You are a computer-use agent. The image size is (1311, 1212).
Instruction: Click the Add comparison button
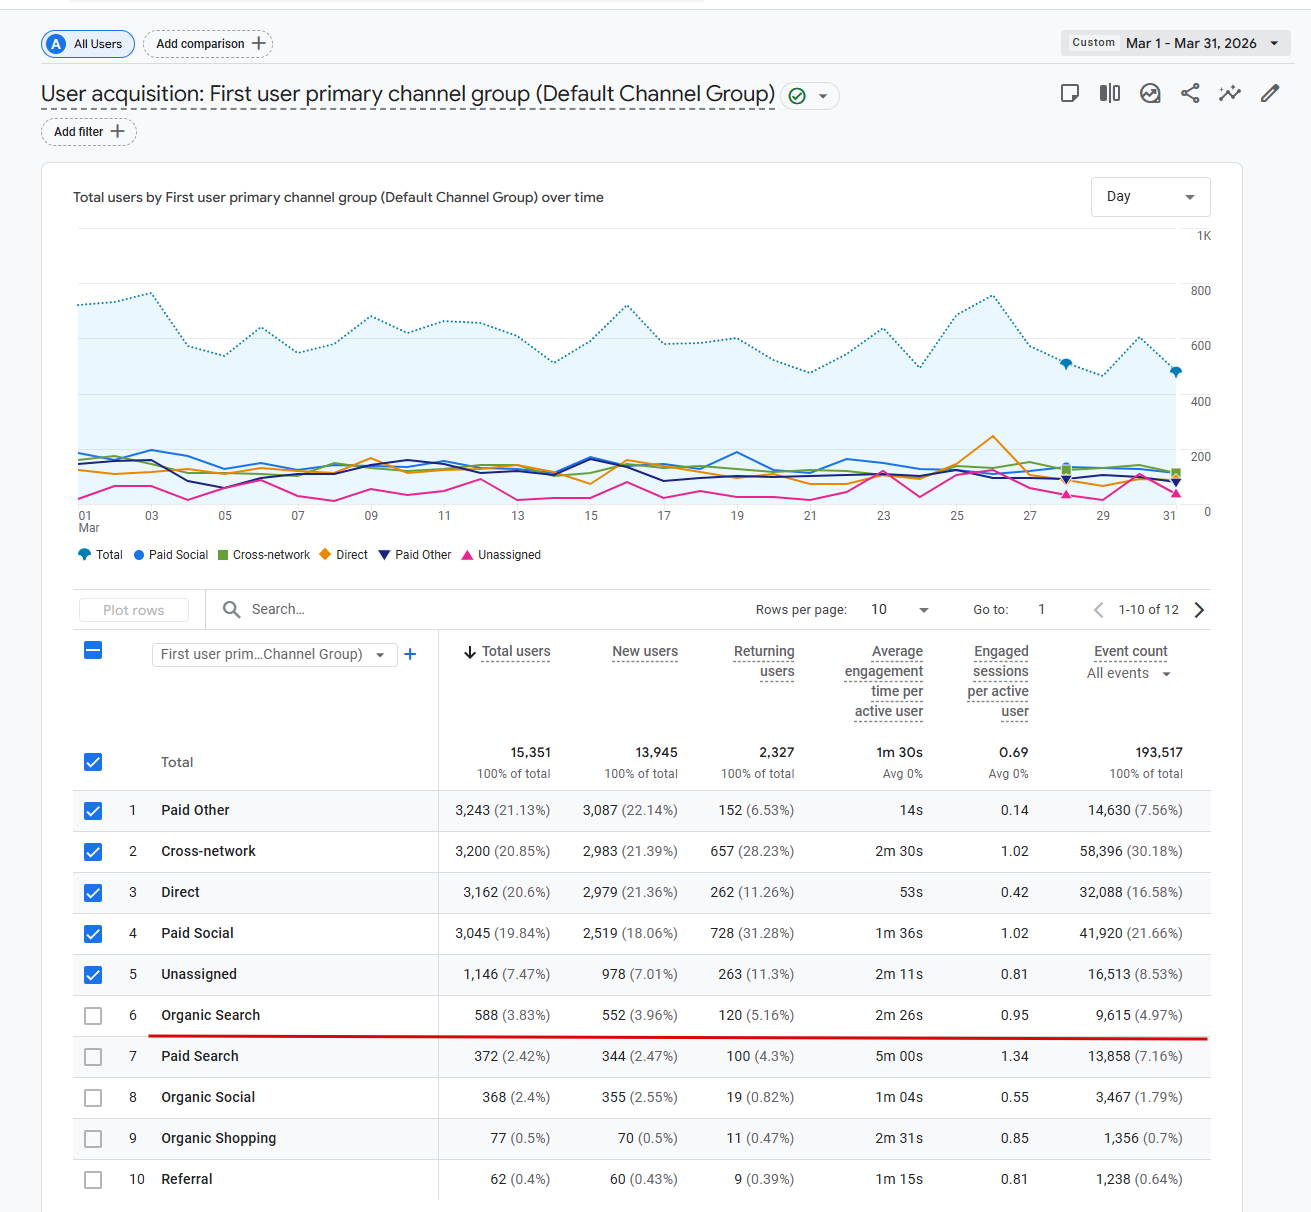(209, 44)
